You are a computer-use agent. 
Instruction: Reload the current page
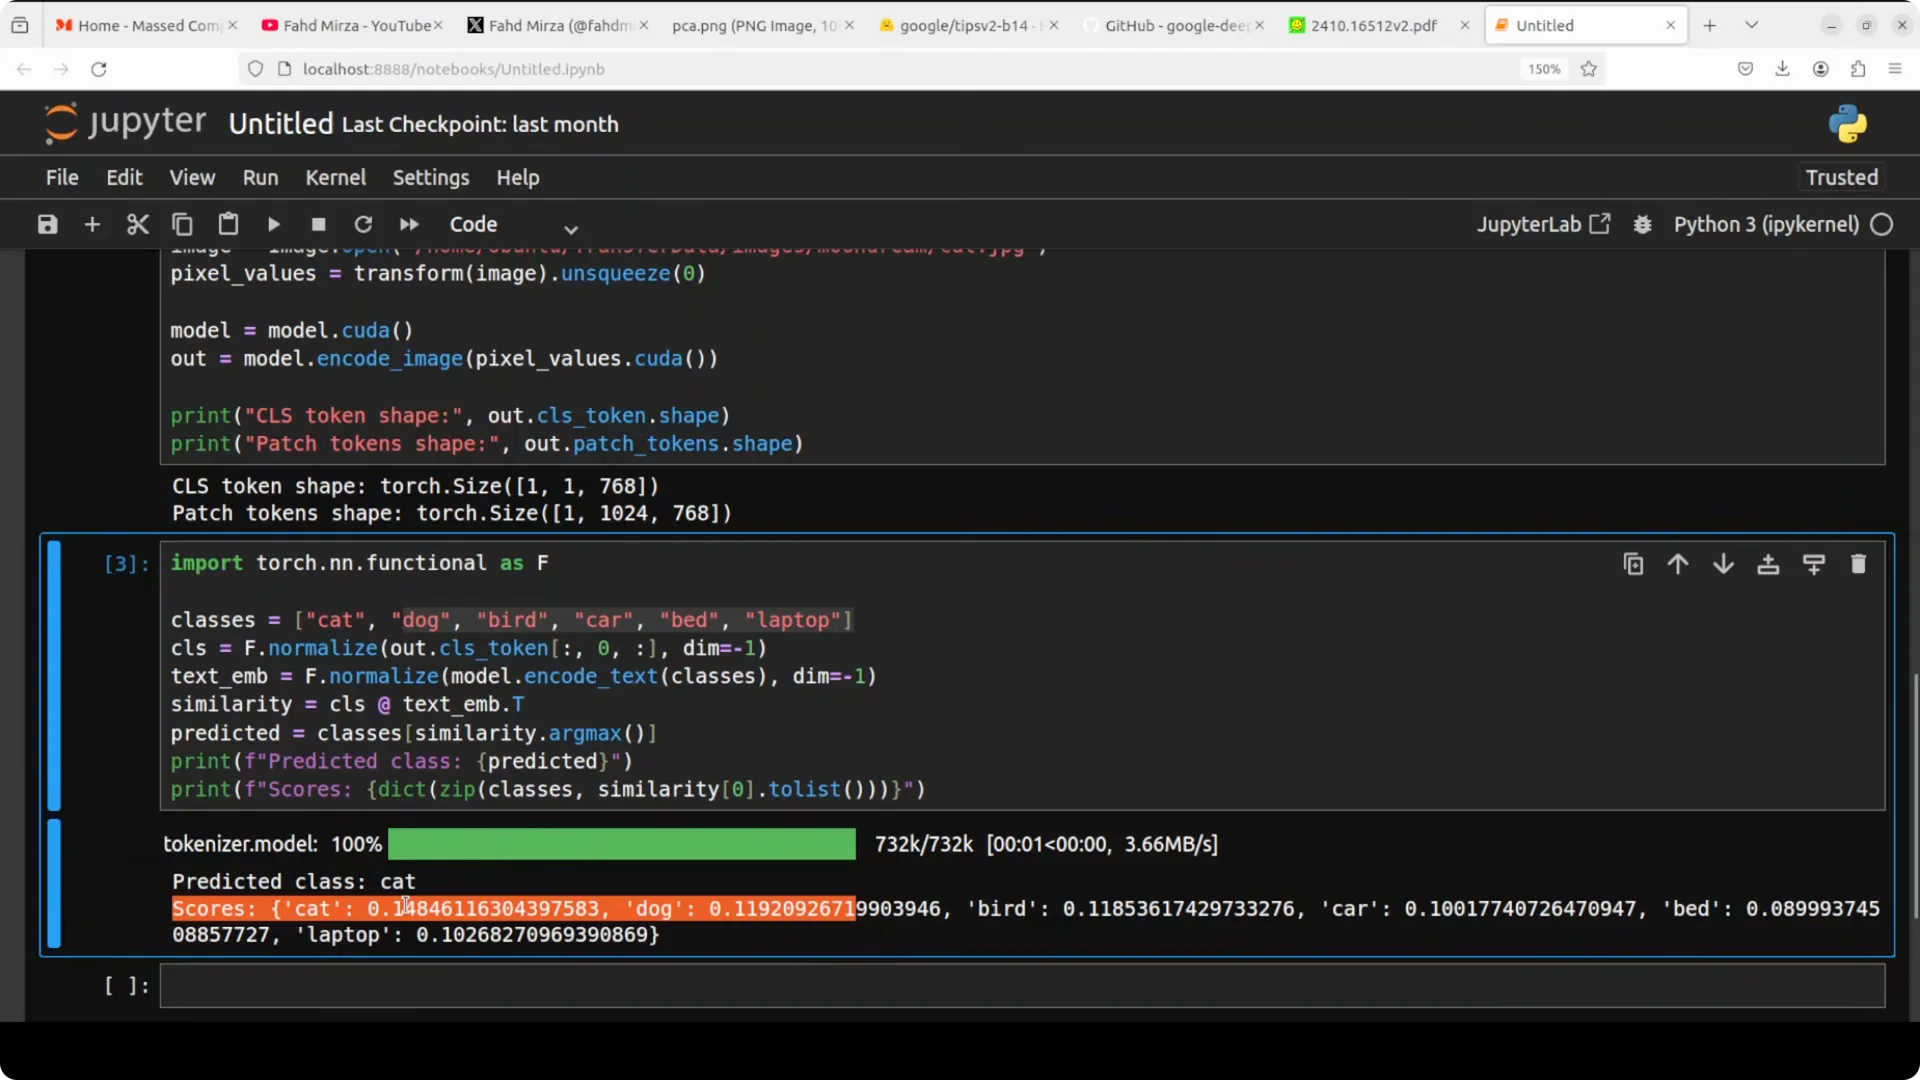[98, 69]
